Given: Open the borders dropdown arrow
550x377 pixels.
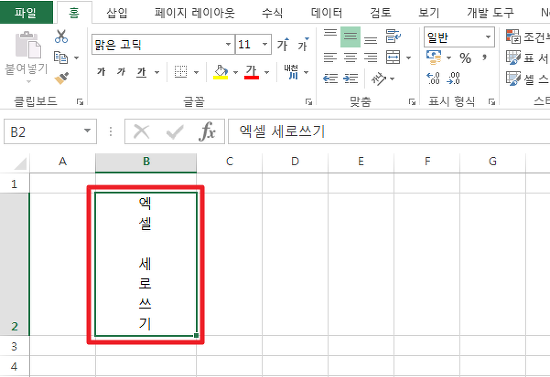Looking at the screenshot, I should pyautogui.click(x=196, y=72).
